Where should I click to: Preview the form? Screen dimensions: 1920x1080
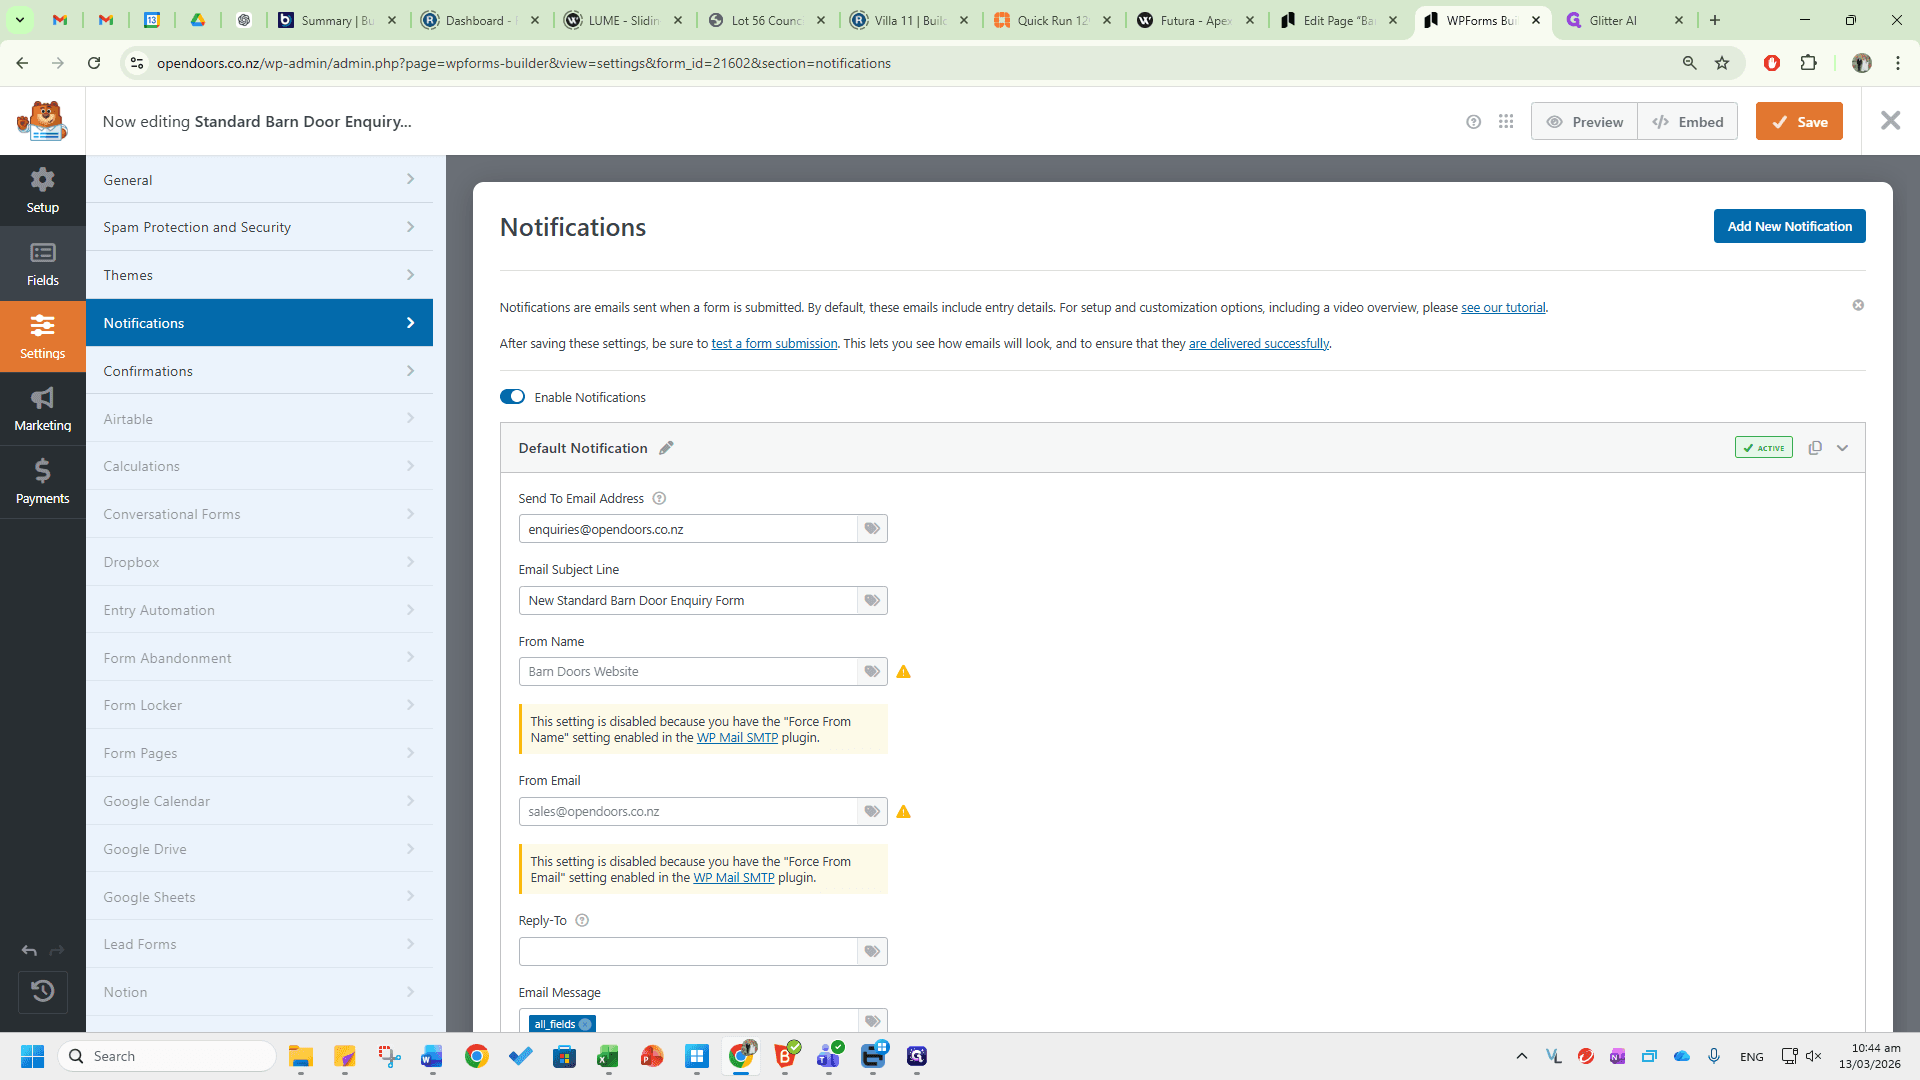[1584, 122]
